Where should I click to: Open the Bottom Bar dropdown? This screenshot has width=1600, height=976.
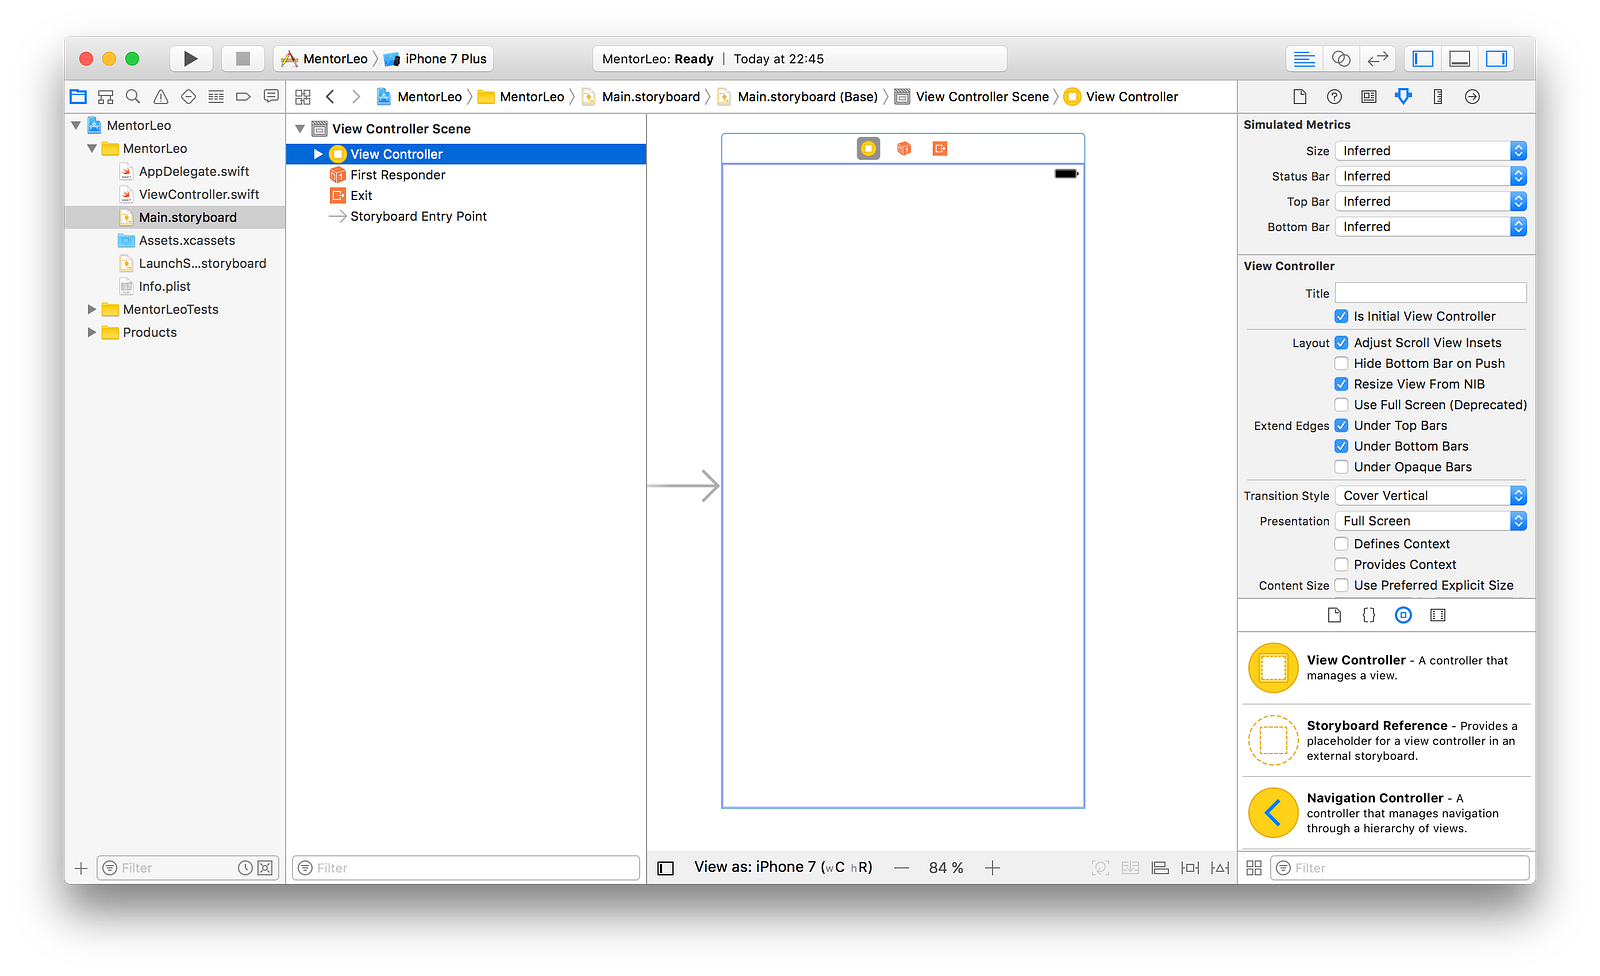[x=1431, y=227]
